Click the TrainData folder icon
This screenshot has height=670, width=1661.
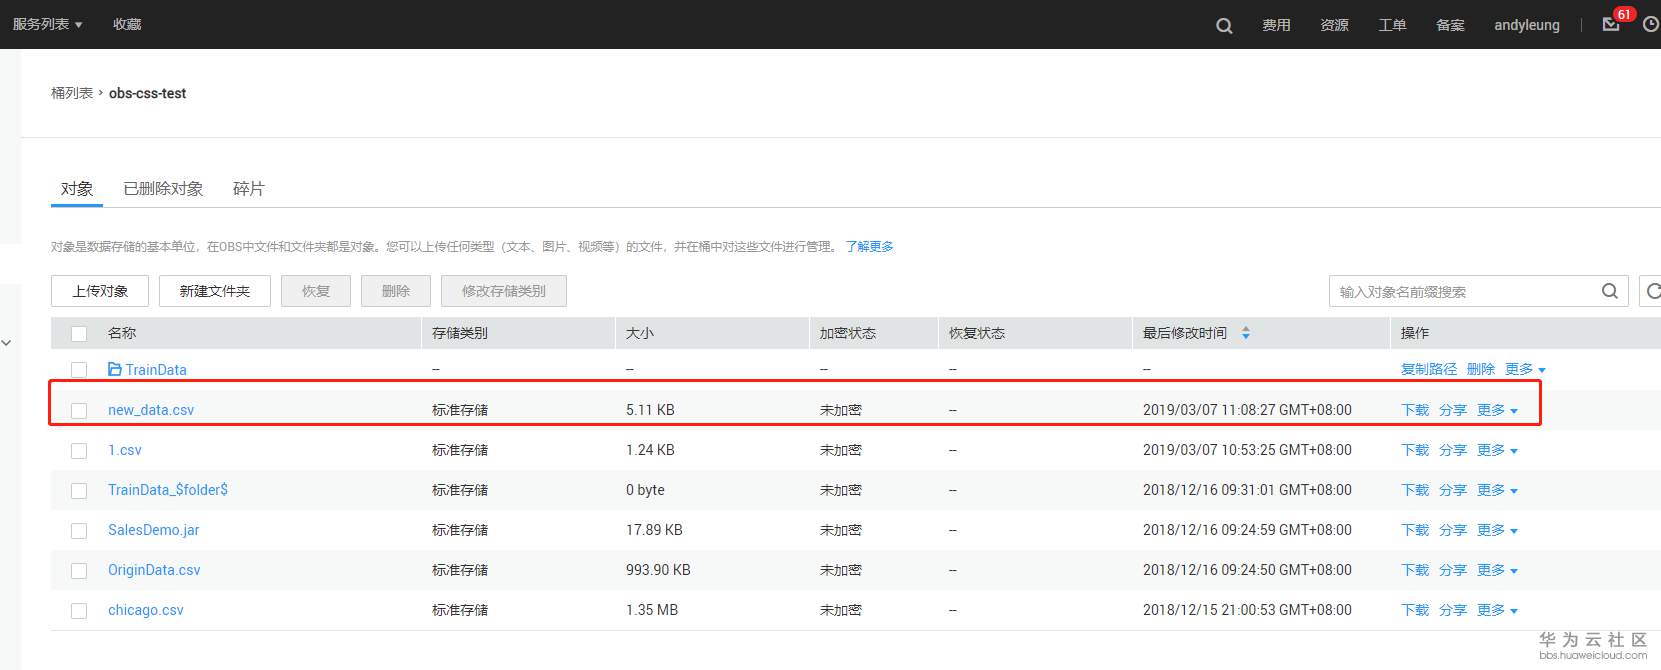pos(115,369)
